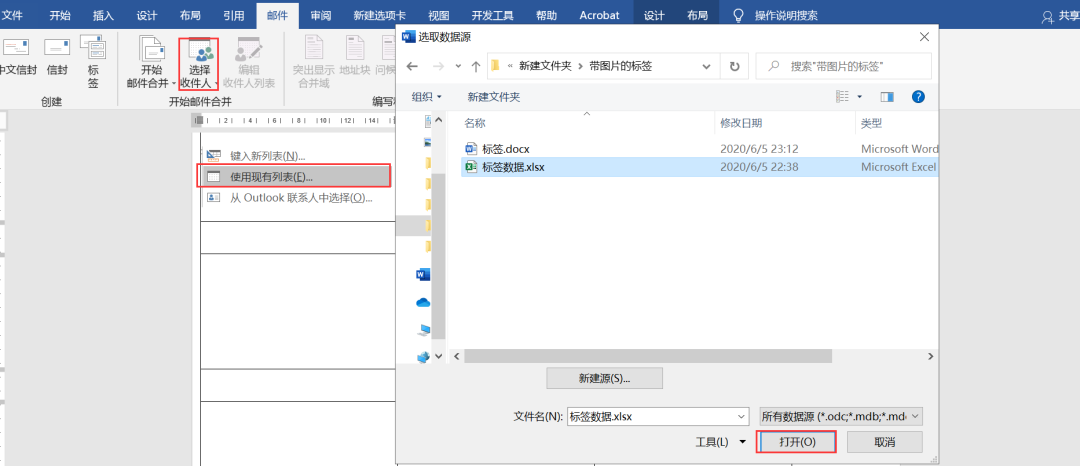Click the Word icon in navigation pane
This screenshot has width=1080, height=466.
[x=423, y=275]
